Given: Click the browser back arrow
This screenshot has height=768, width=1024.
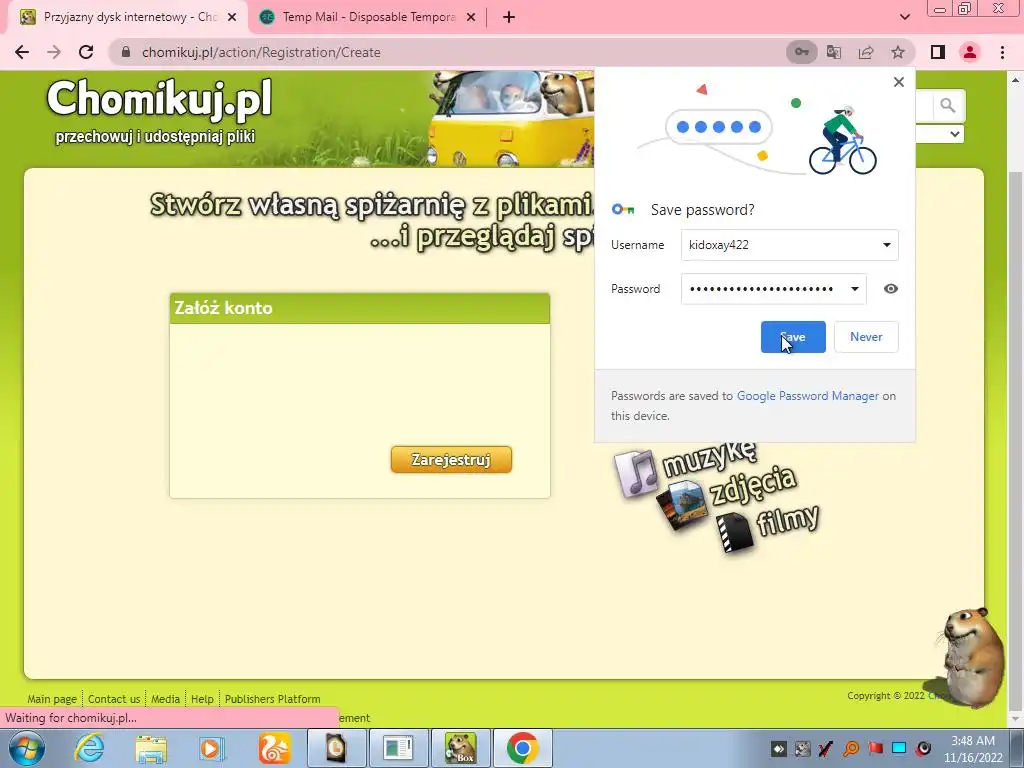Looking at the screenshot, I should (x=22, y=52).
